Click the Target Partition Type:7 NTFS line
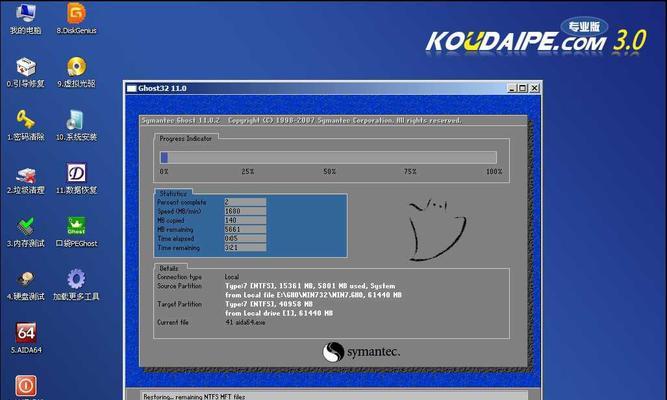 tap(269, 304)
